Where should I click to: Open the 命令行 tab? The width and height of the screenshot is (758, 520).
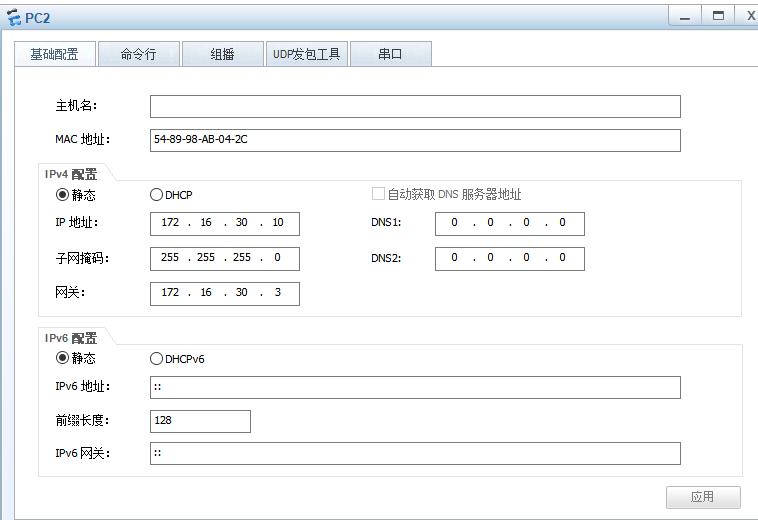(138, 54)
